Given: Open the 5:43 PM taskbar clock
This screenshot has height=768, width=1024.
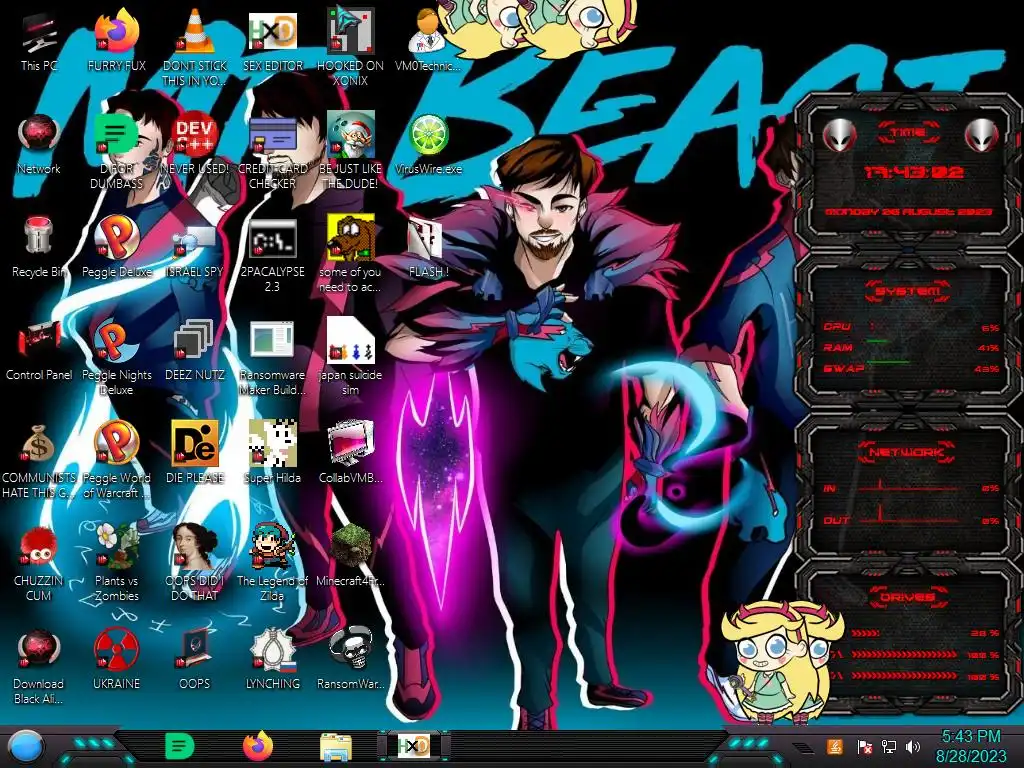Looking at the screenshot, I should (x=971, y=746).
